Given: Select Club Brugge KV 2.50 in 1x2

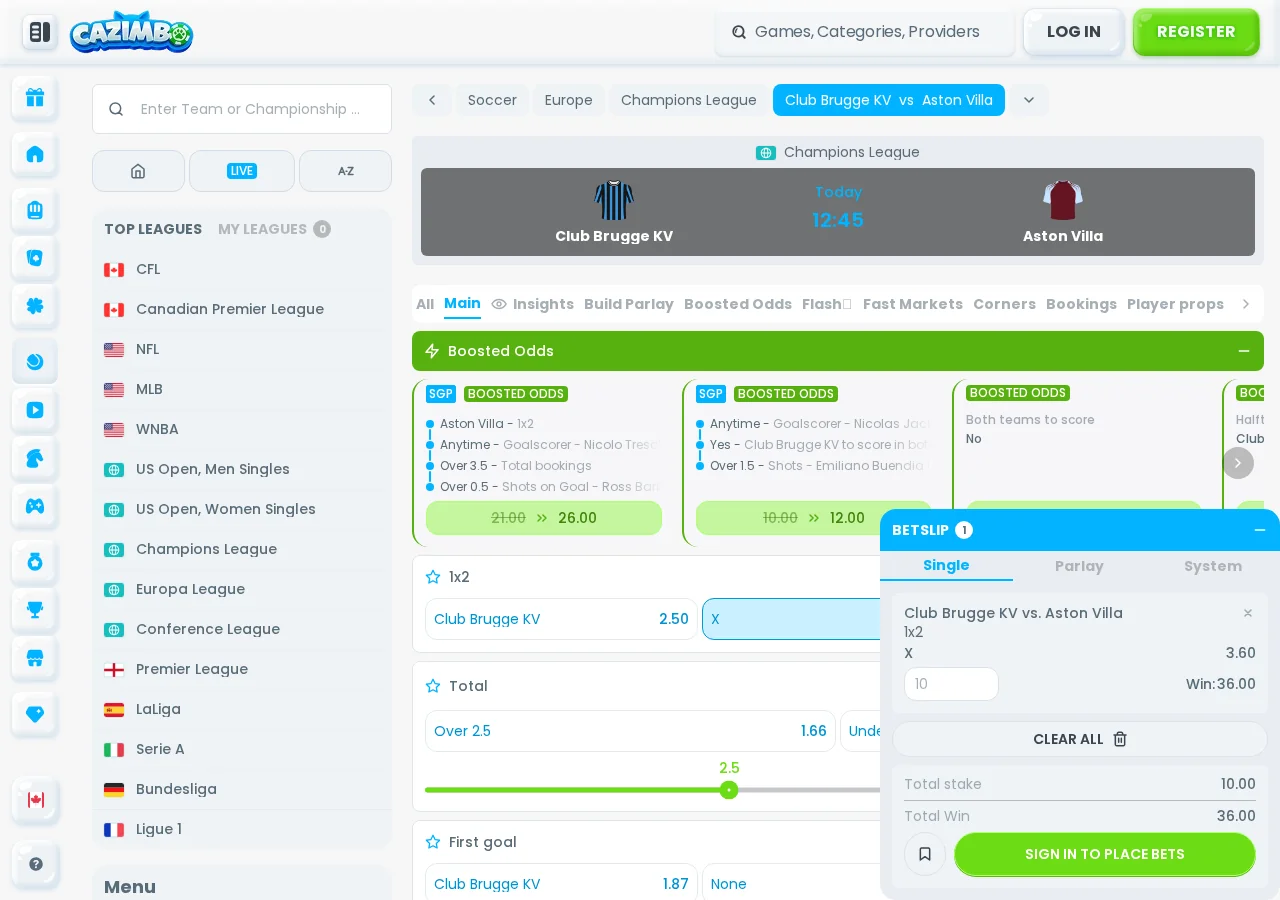Looking at the screenshot, I should tap(561, 619).
